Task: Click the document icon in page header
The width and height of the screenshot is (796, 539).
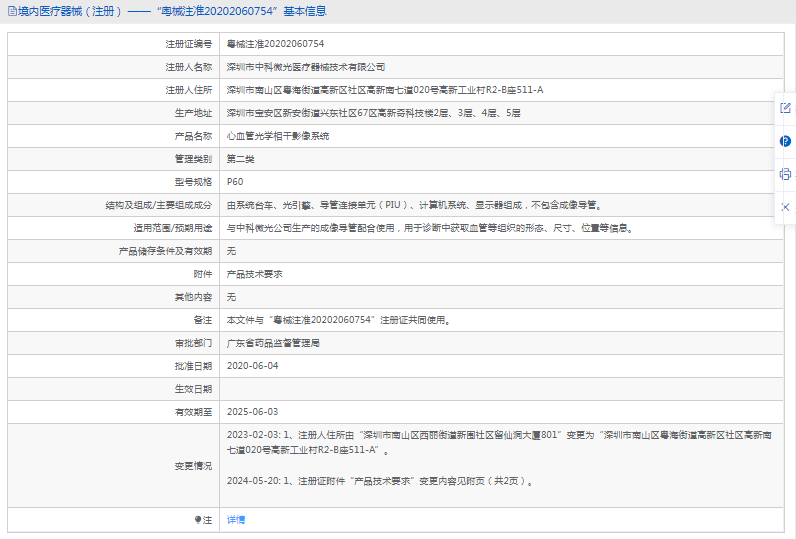Action: [12, 11]
